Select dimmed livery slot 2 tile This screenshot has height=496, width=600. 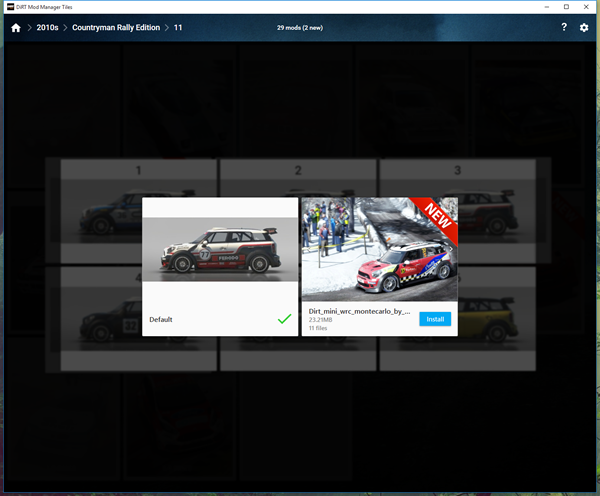pos(298,178)
